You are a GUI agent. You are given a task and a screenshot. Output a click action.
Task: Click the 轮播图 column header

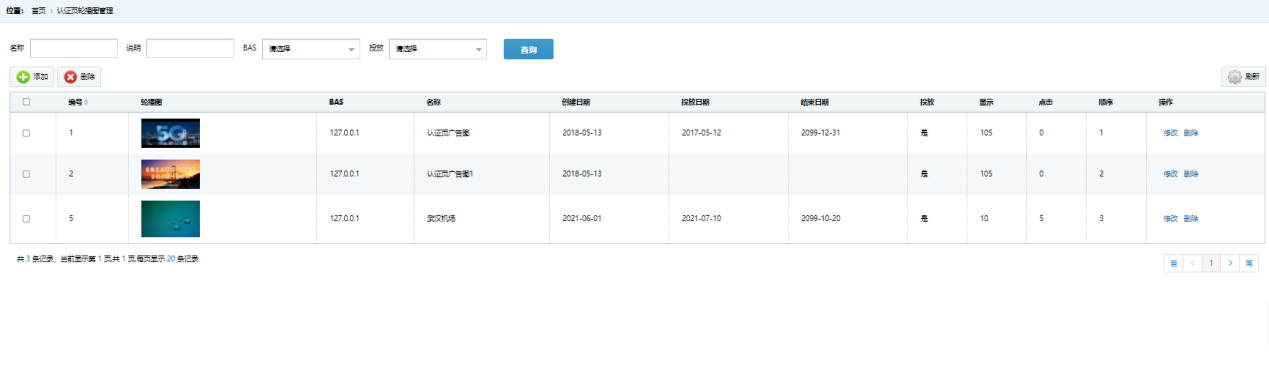tap(151, 102)
